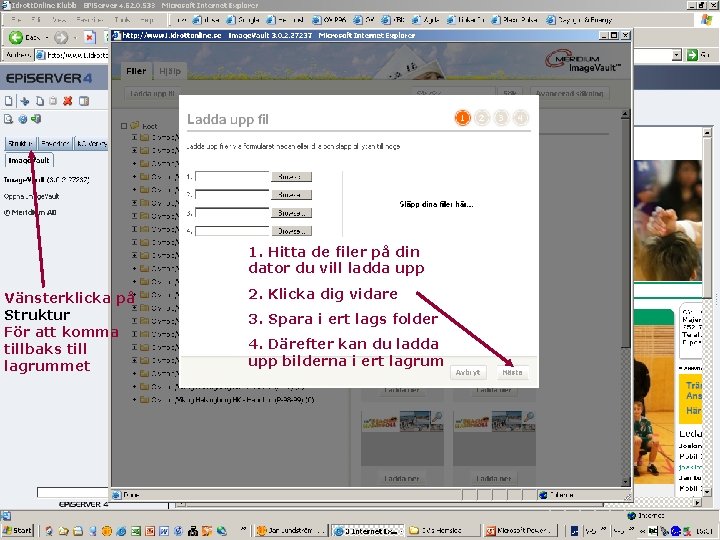The width and height of the screenshot is (720, 540).
Task: Click the panel layout icon right of delete
Action: click(84, 101)
